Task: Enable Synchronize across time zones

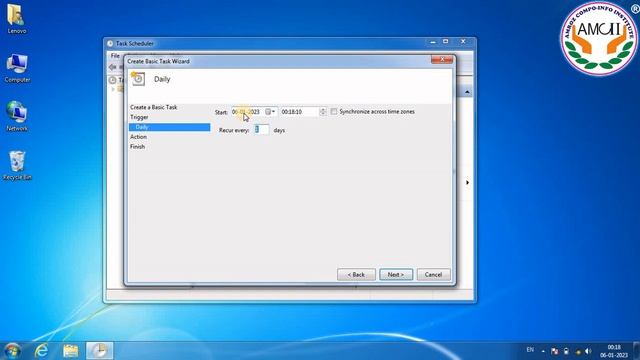Action: click(334, 111)
